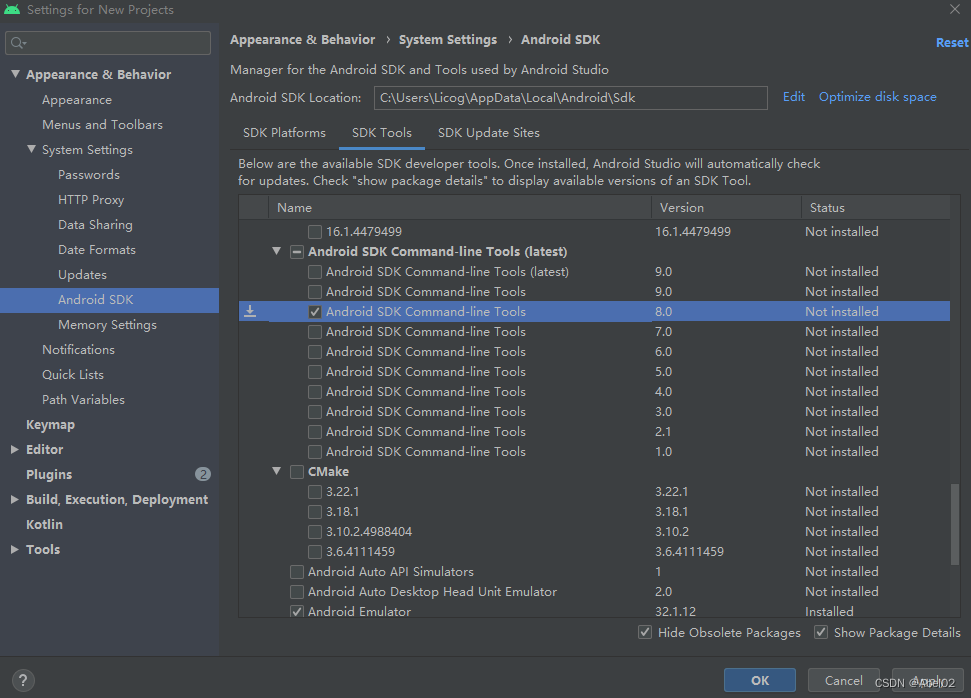This screenshot has height=698, width=971.
Task: Expand the Editor settings section
Action: (14, 449)
